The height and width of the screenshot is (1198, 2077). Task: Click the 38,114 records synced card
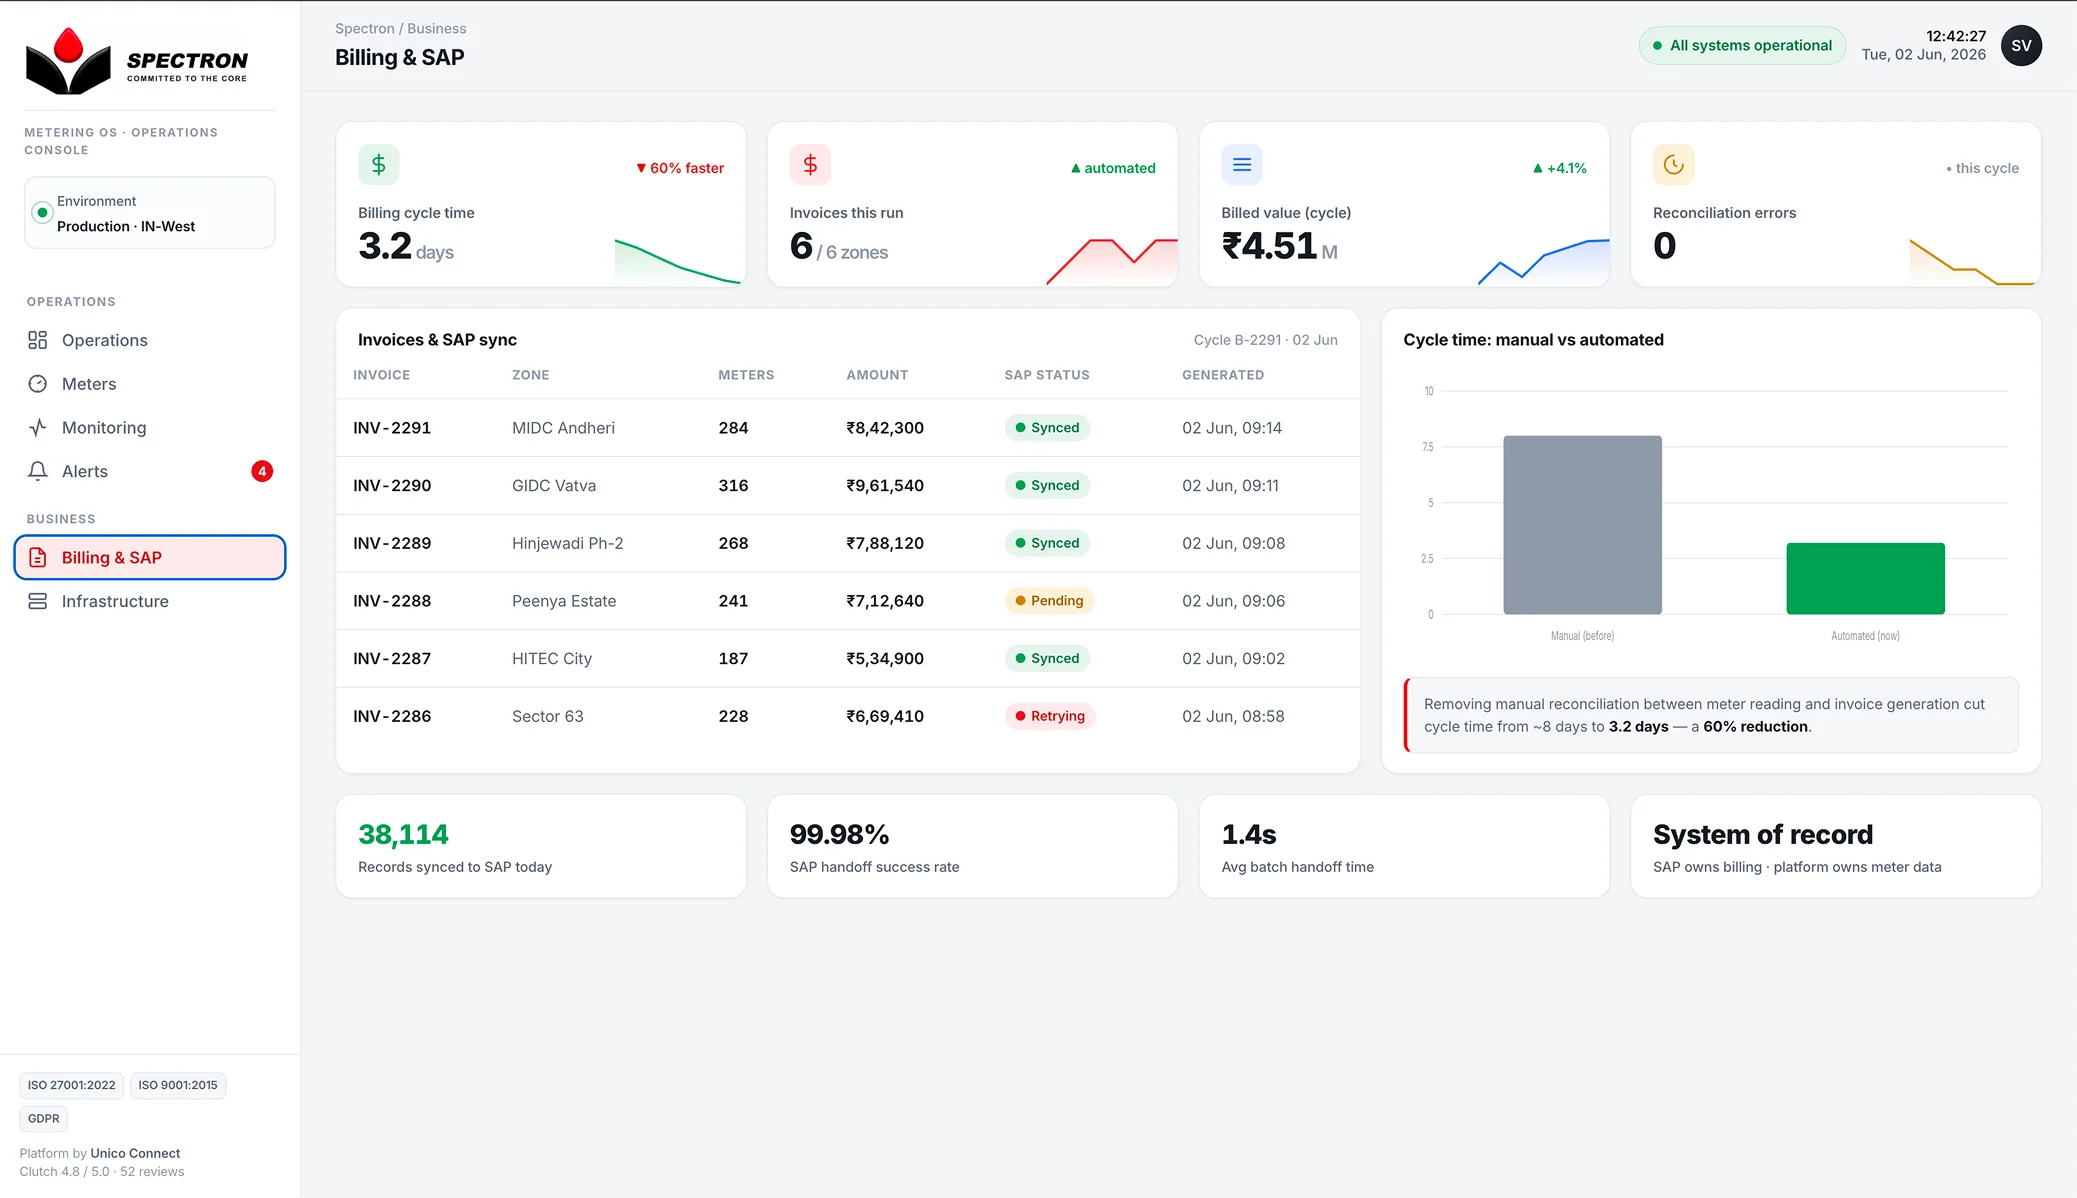tap(541, 846)
